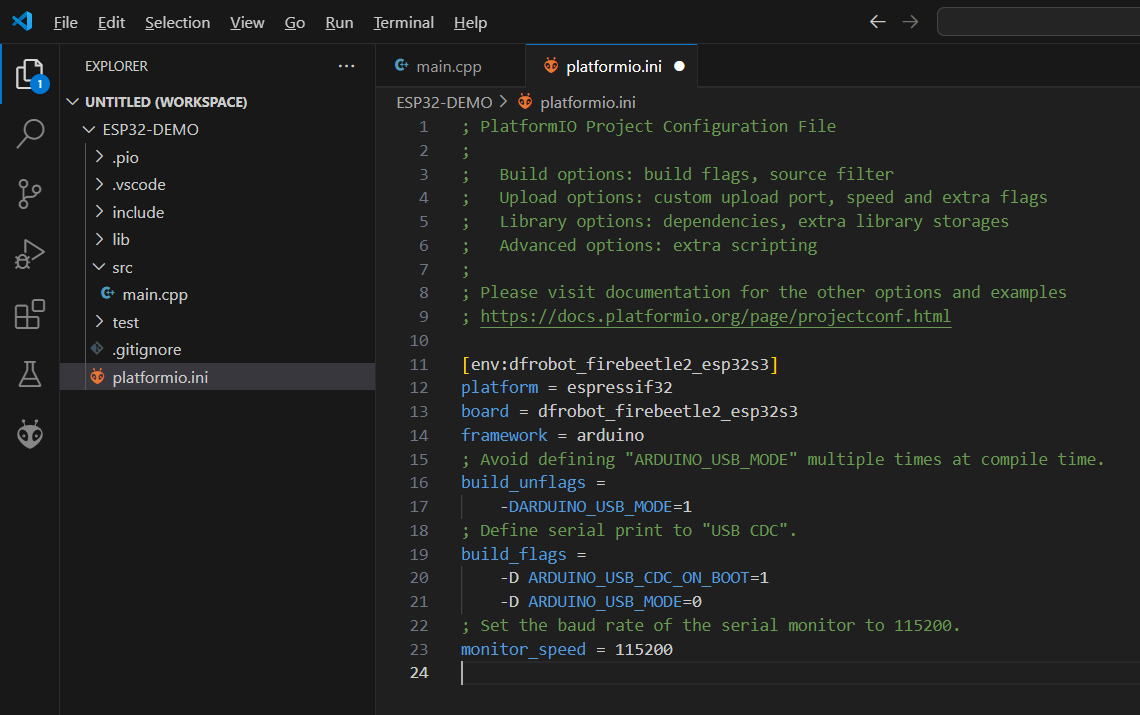
Task: Expand the .pio folder
Action: click(125, 157)
